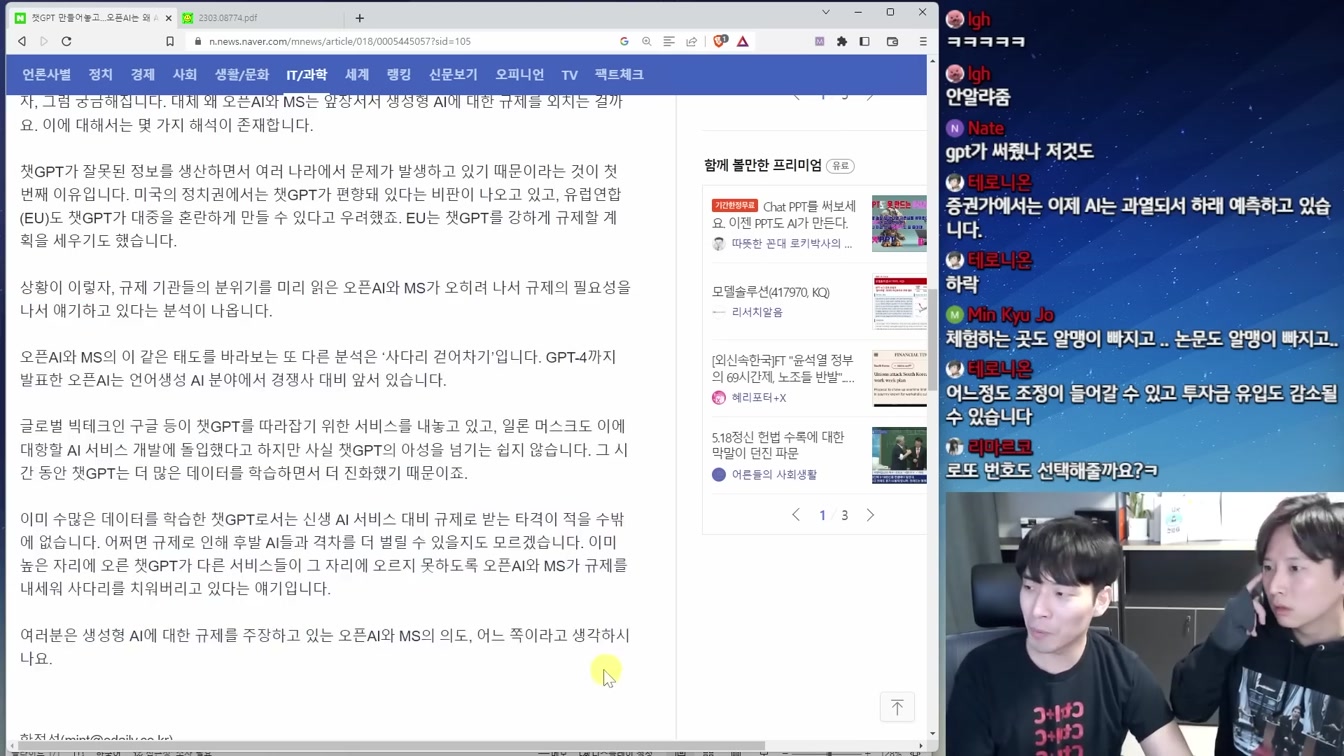Click the Google icon in address bar
Image resolution: width=1344 pixels, height=756 pixels.
(x=624, y=42)
